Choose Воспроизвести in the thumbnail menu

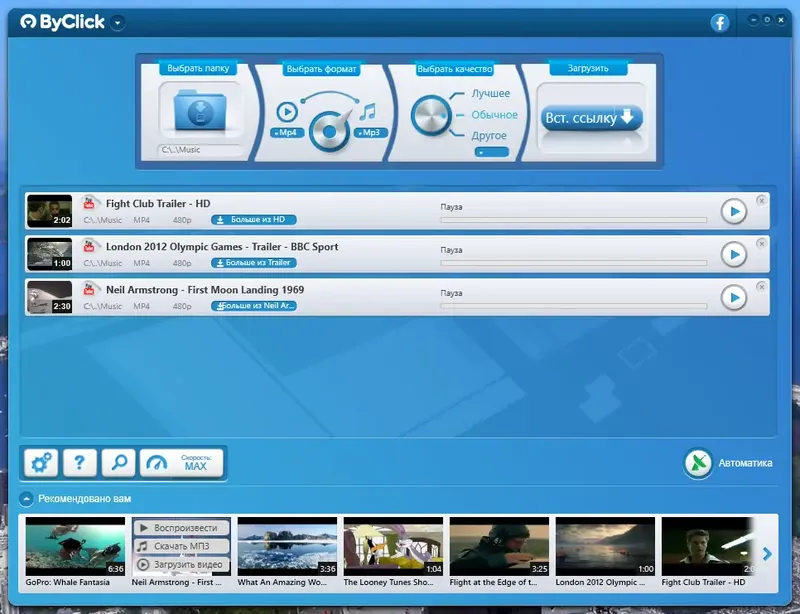click(181, 528)
